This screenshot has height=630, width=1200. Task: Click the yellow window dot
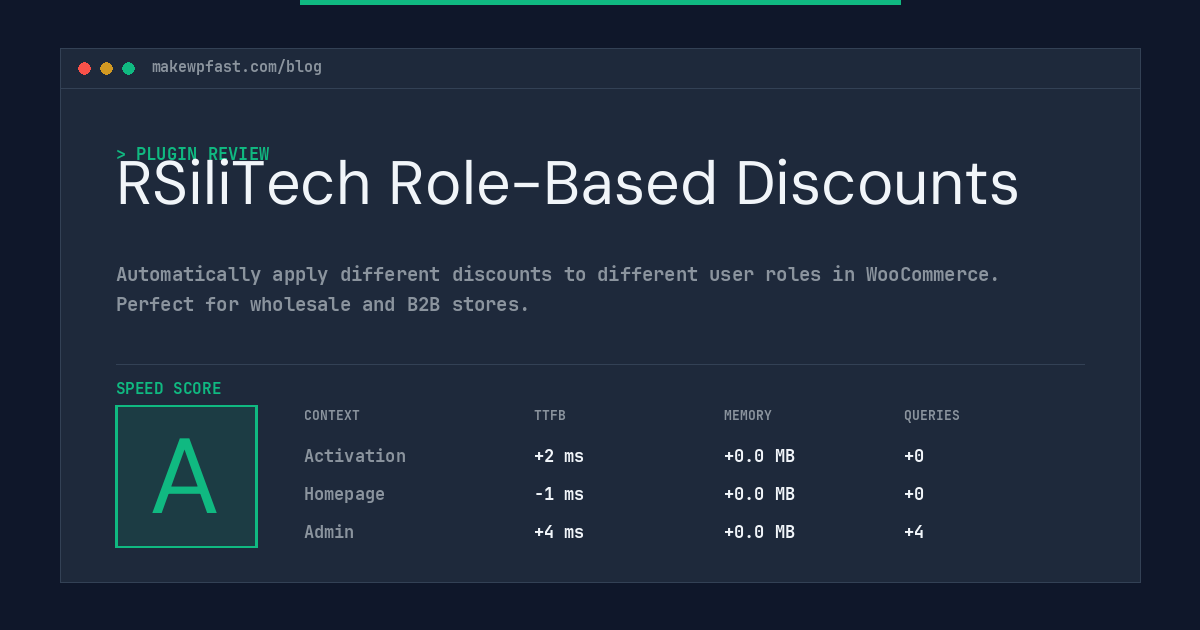click(x=106, y=68)
